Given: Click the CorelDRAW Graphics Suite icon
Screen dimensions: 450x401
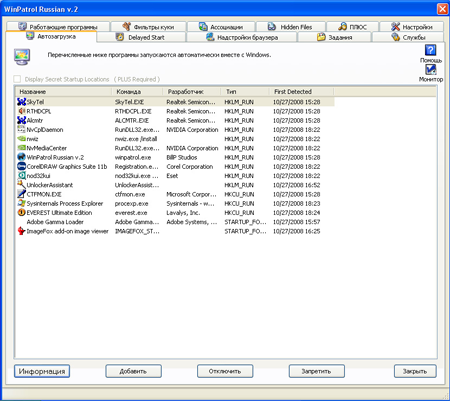Looking at the screenshot, I should point(21,166).
